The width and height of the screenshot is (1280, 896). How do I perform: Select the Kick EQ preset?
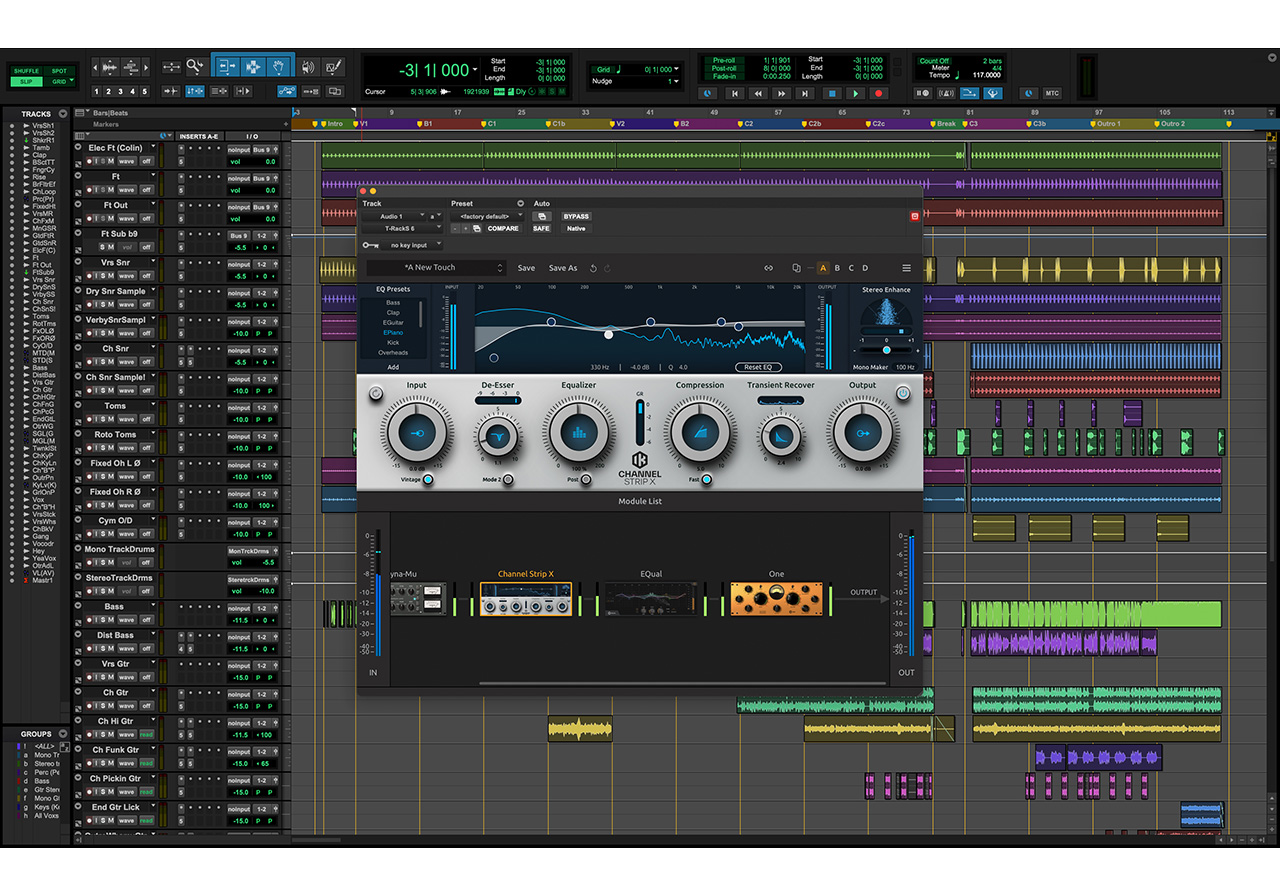click(393, 343)
